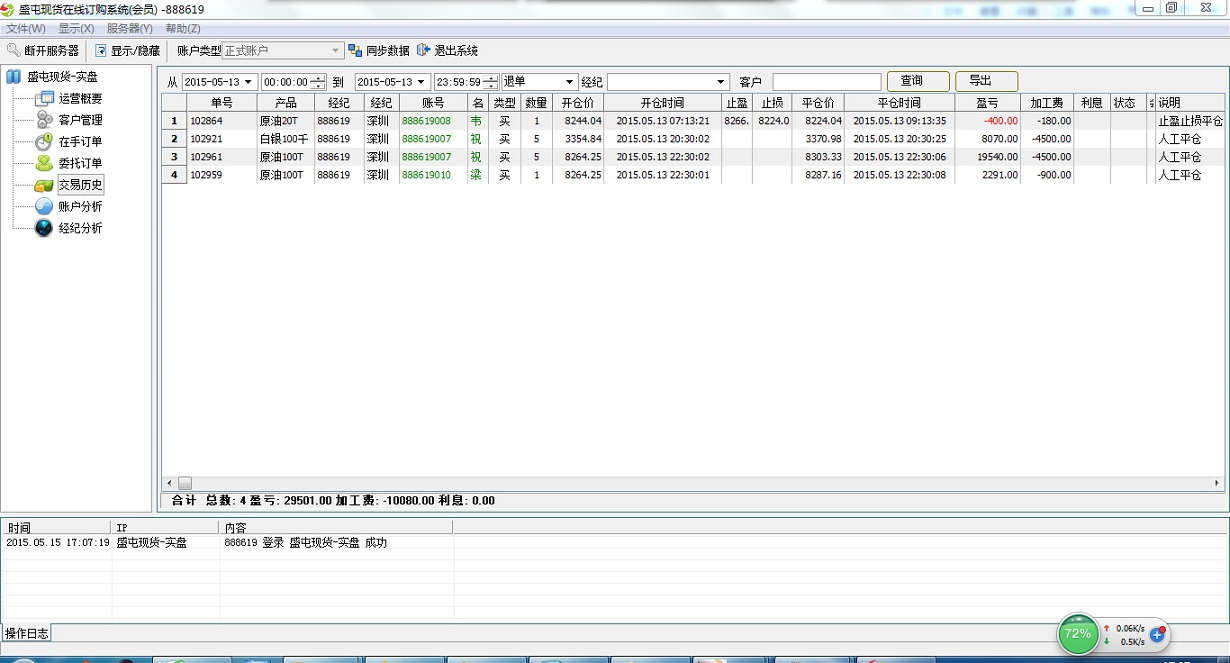
Task: Click the 白银100千 product cell
Action: click(284, 139)
